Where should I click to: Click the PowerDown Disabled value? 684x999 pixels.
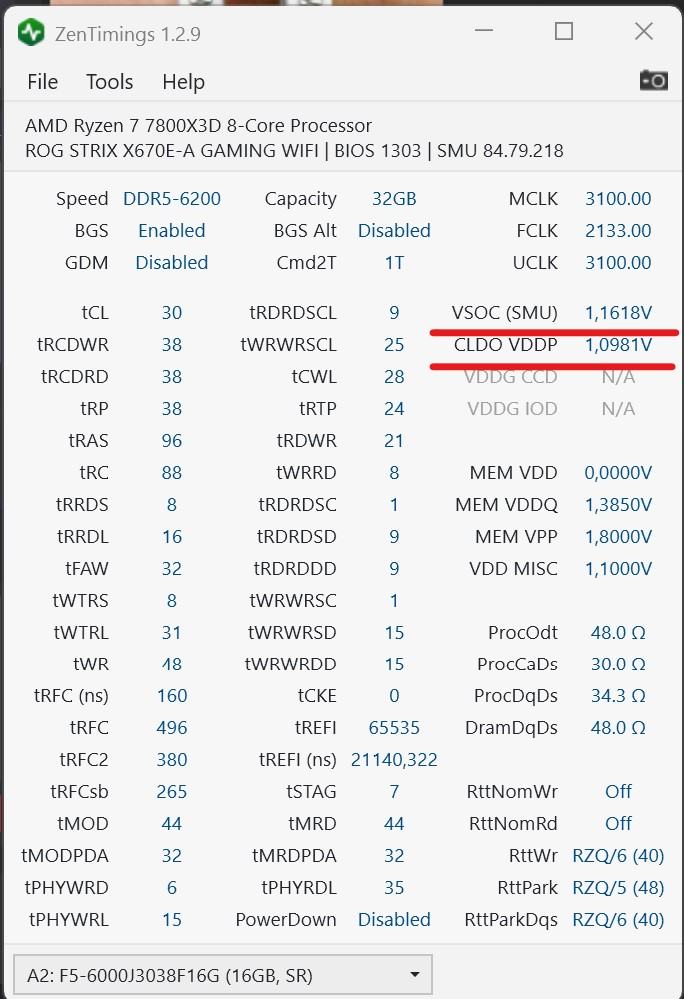tap(394, 919)
